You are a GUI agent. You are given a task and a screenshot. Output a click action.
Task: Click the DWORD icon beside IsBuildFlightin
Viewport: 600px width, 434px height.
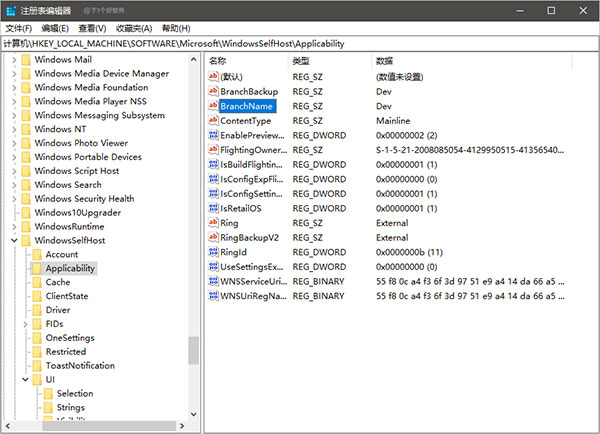click(x=213, y=164)
